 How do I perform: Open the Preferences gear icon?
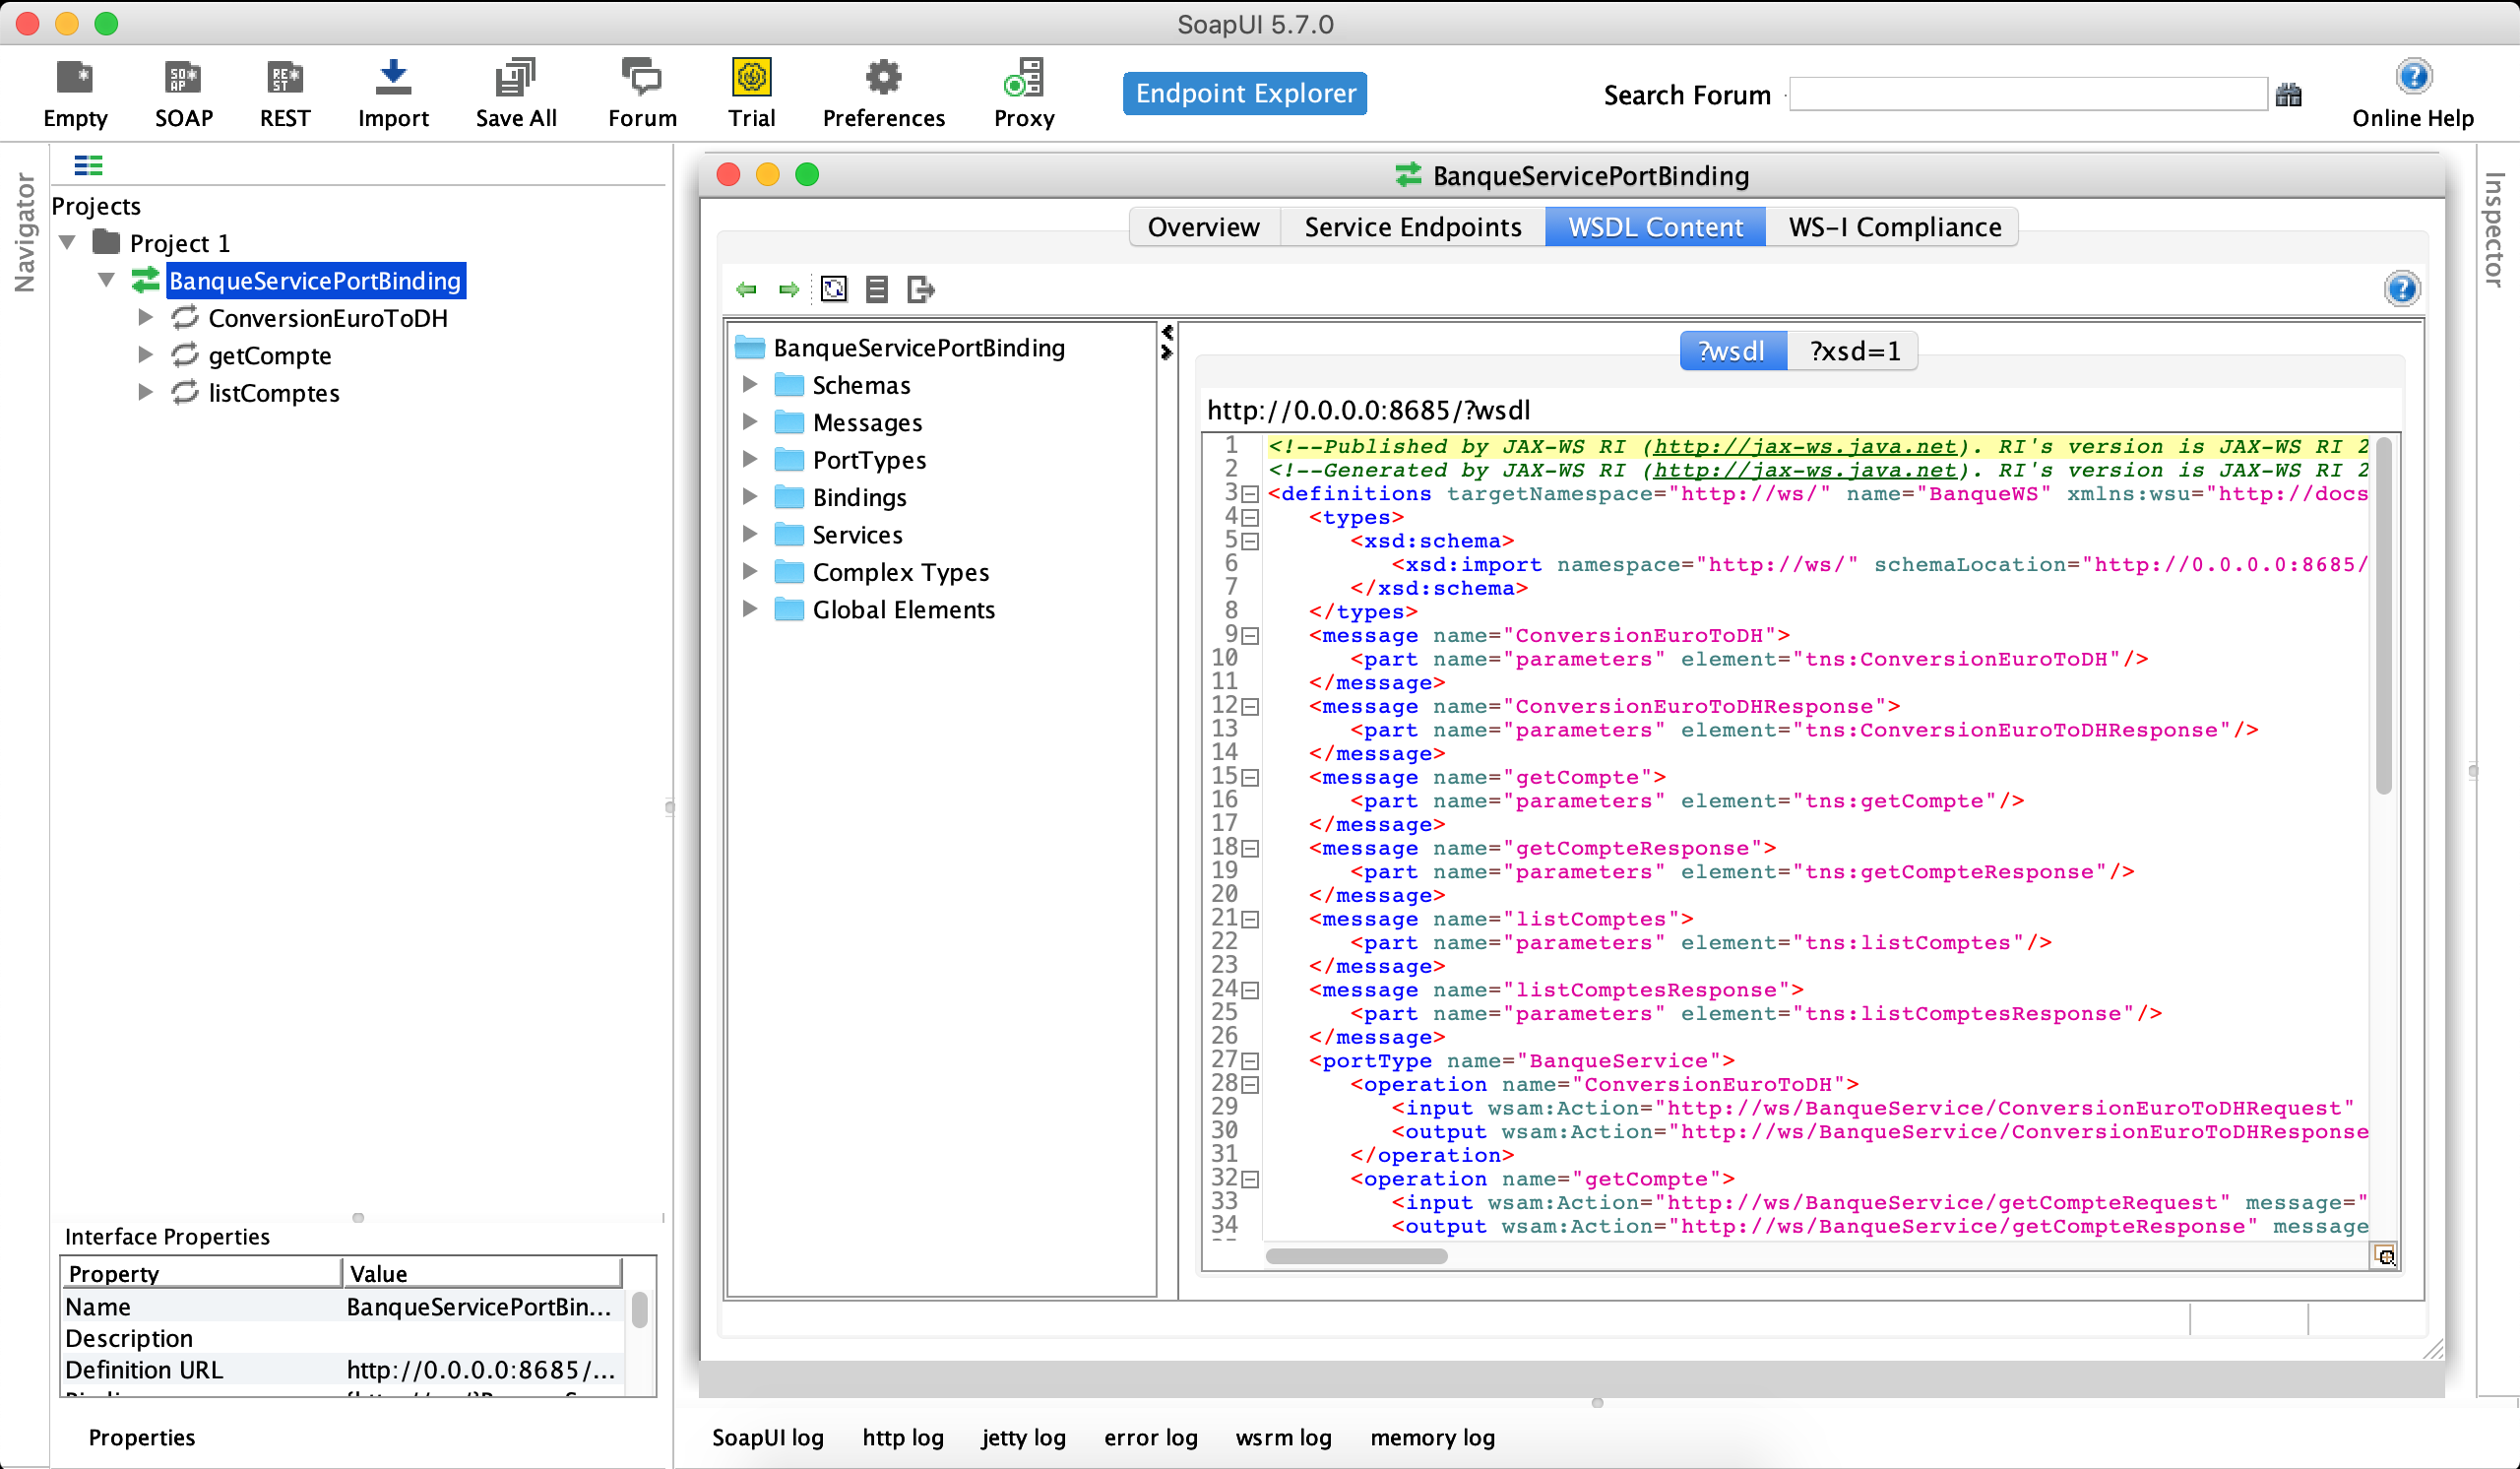pyautogui.click(x=882, y=78)
